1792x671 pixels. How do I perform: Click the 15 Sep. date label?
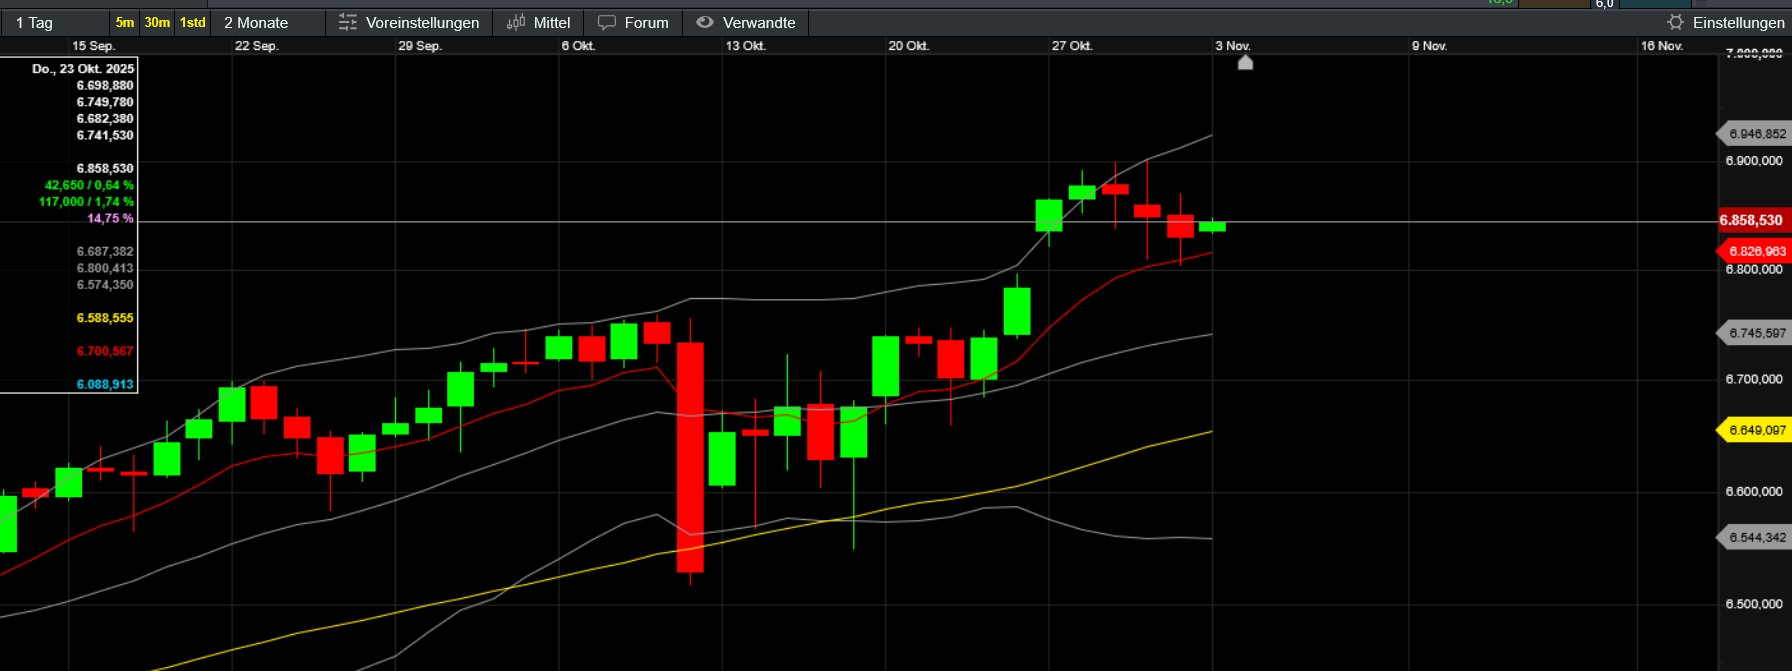(x=93, y=46)
